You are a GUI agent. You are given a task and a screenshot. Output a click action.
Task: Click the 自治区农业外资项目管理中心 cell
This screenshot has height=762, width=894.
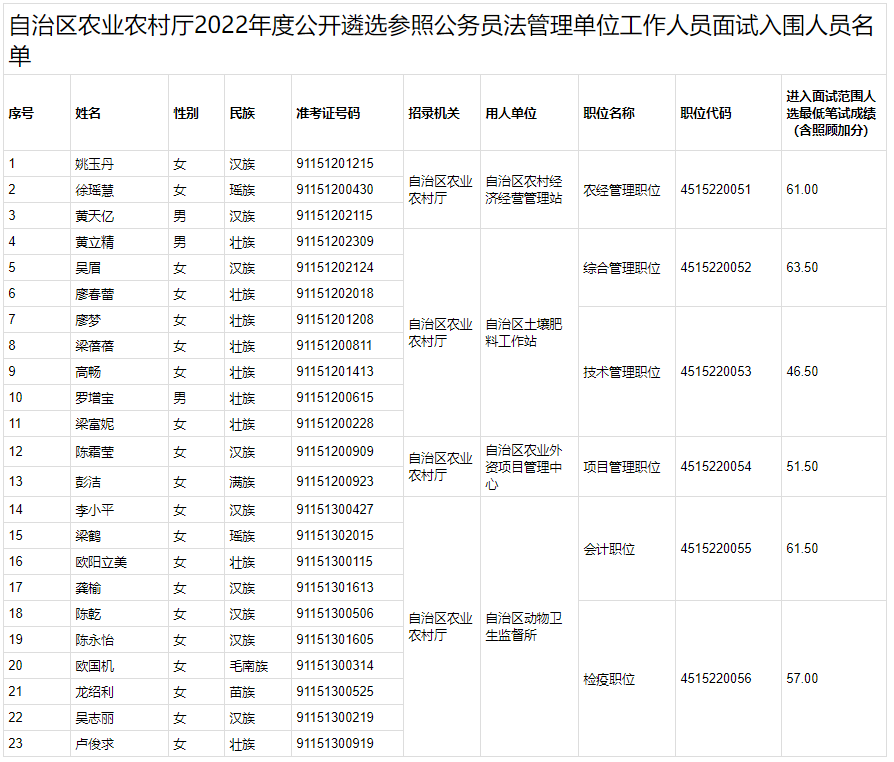tap(524, 467)
